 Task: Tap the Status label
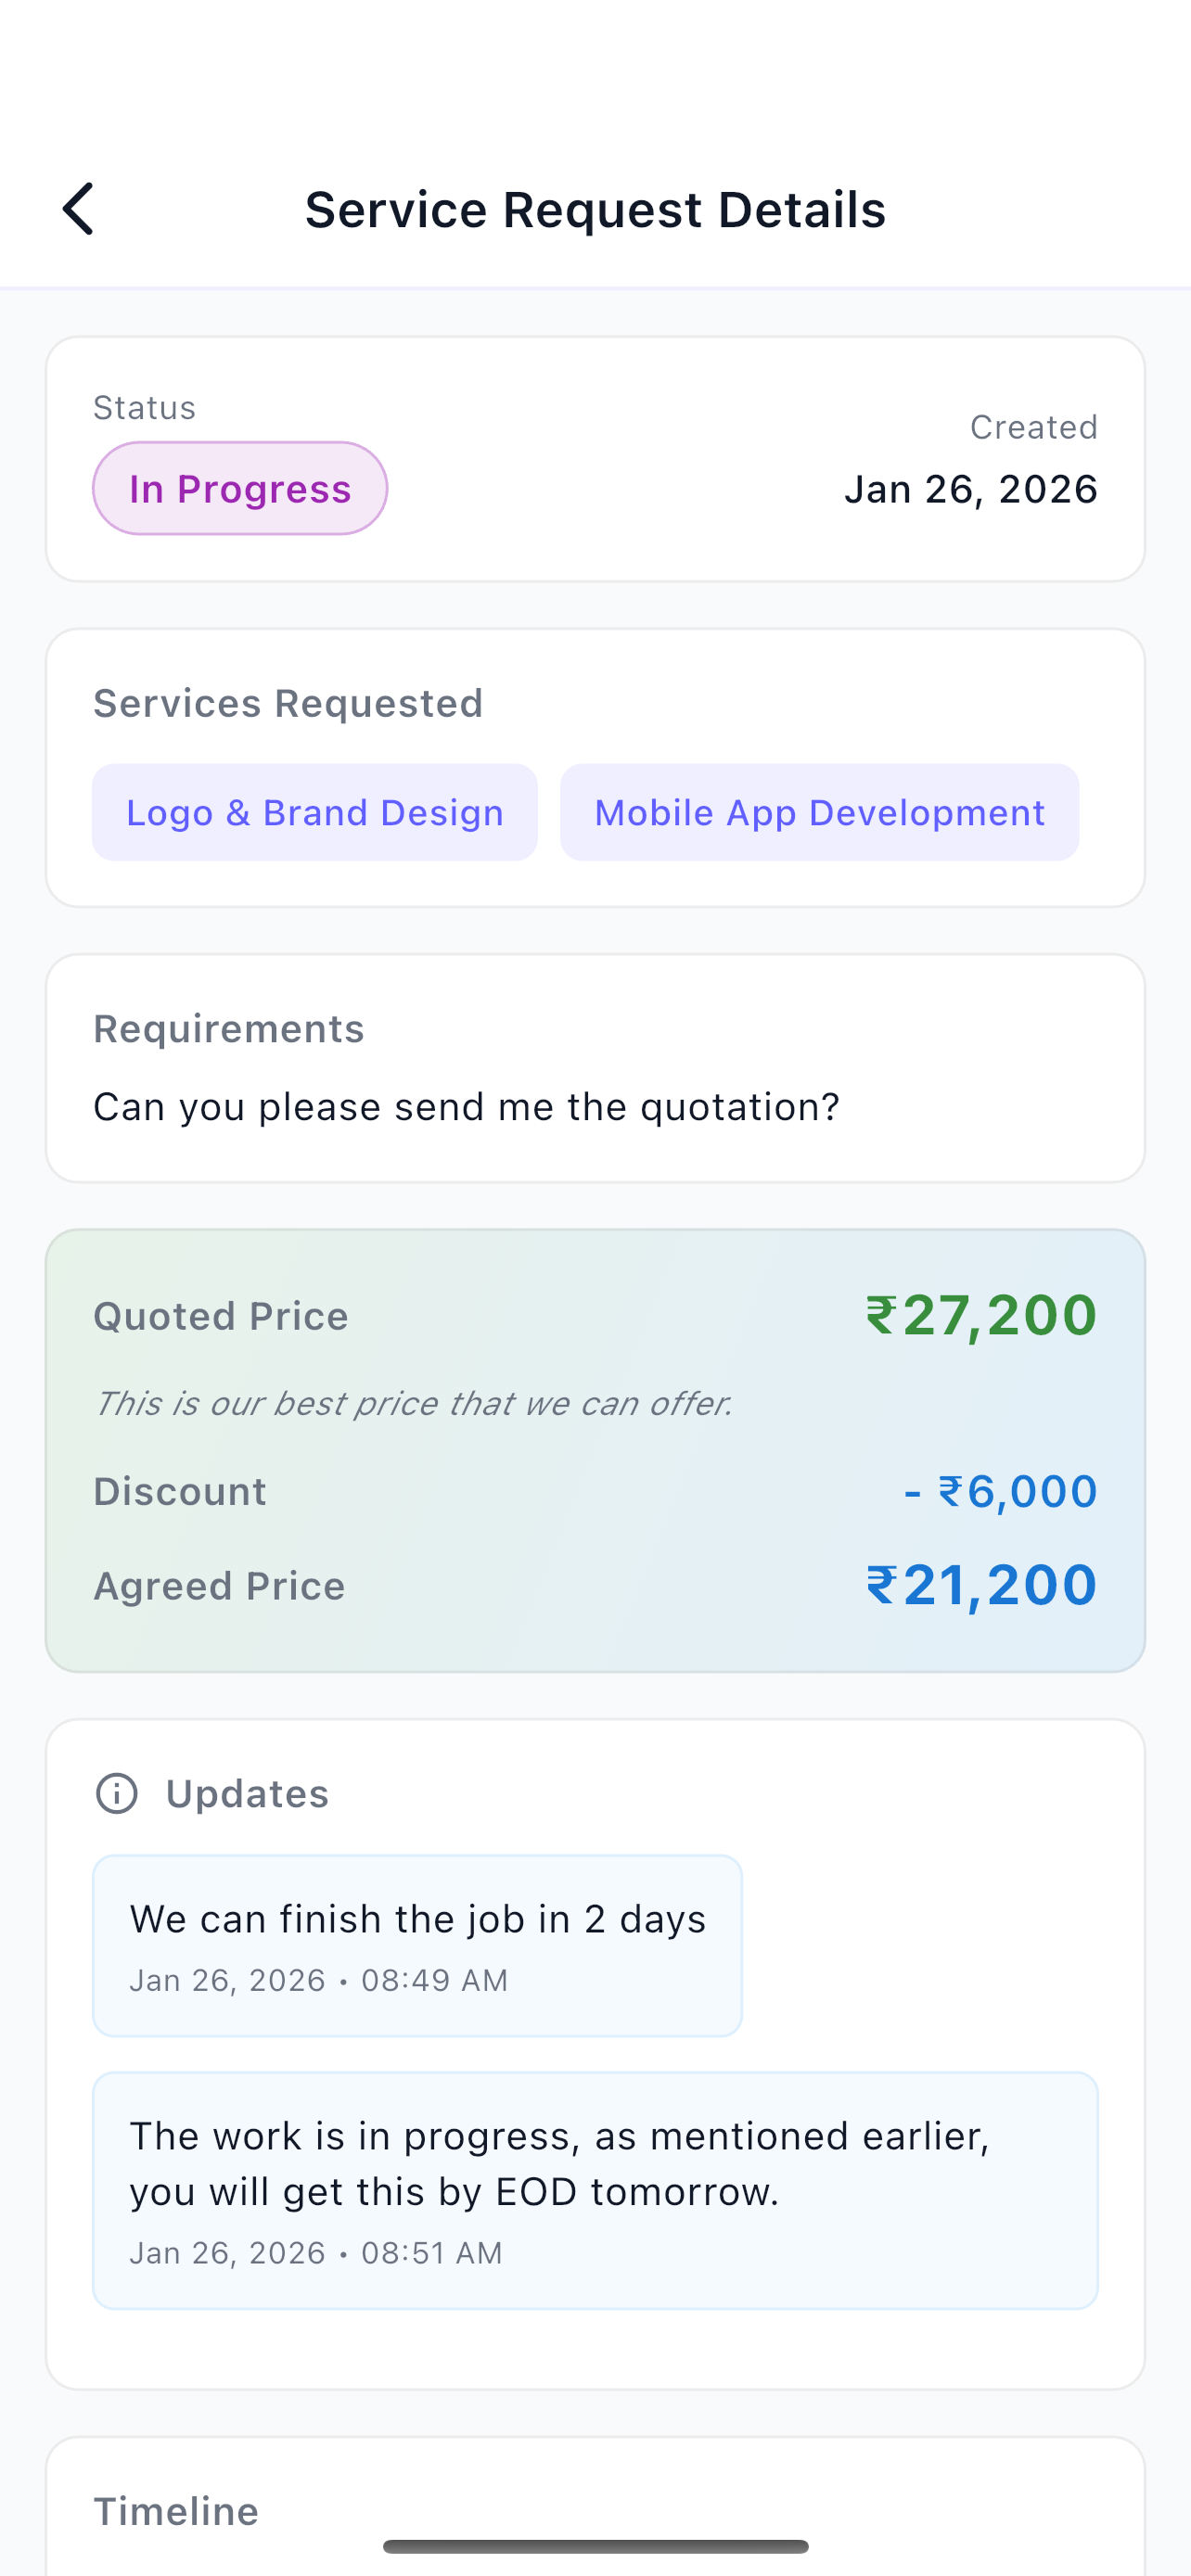point(144,407)
